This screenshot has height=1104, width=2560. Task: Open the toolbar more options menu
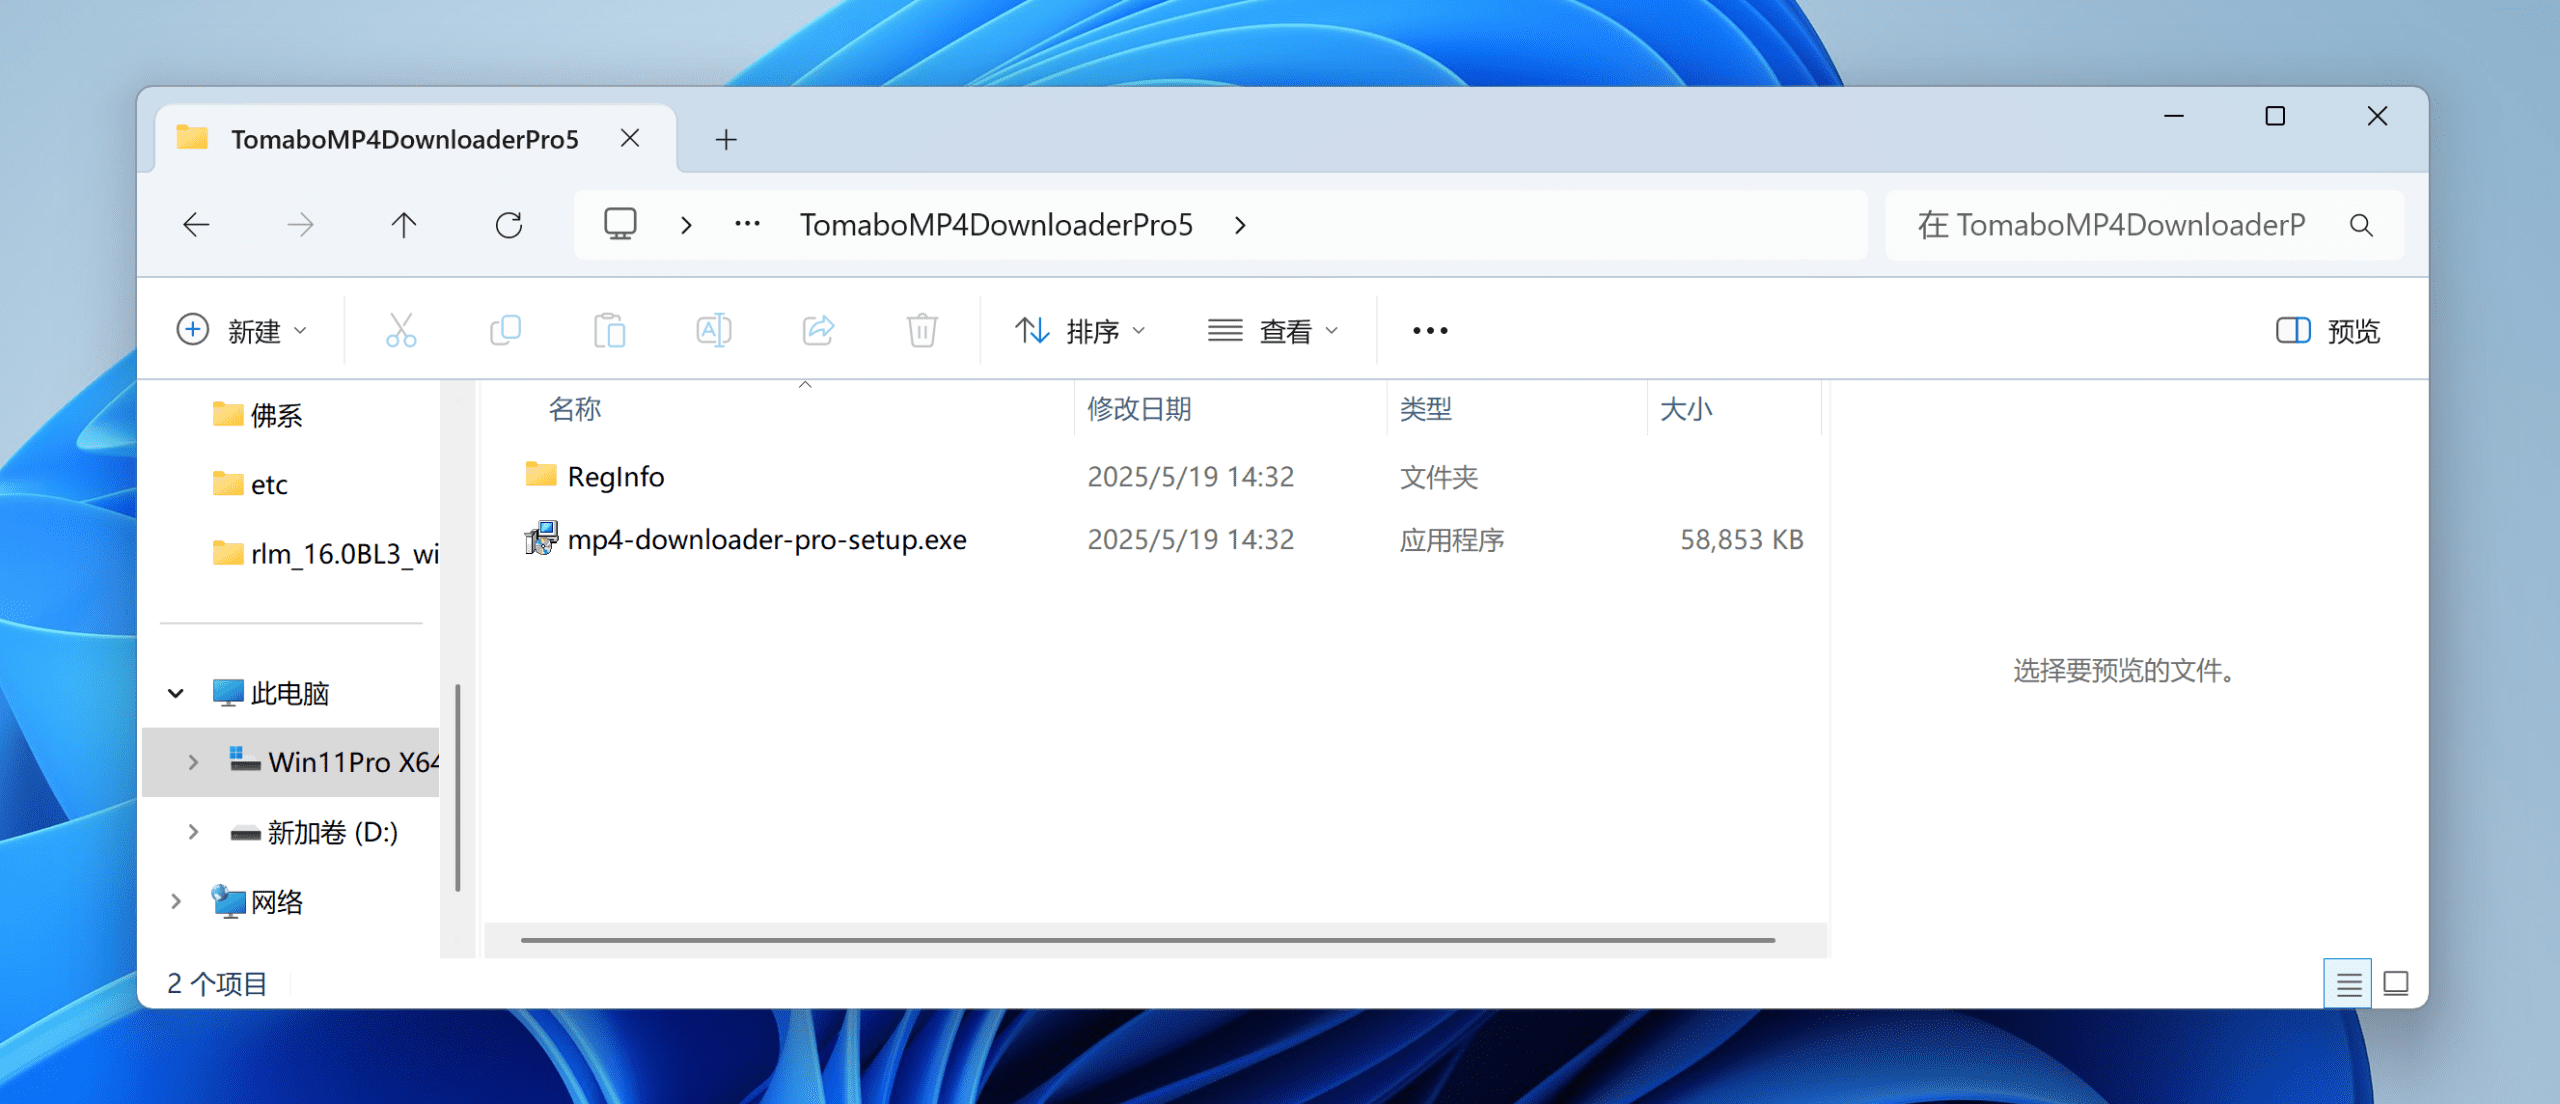[x=1430, y=331]
